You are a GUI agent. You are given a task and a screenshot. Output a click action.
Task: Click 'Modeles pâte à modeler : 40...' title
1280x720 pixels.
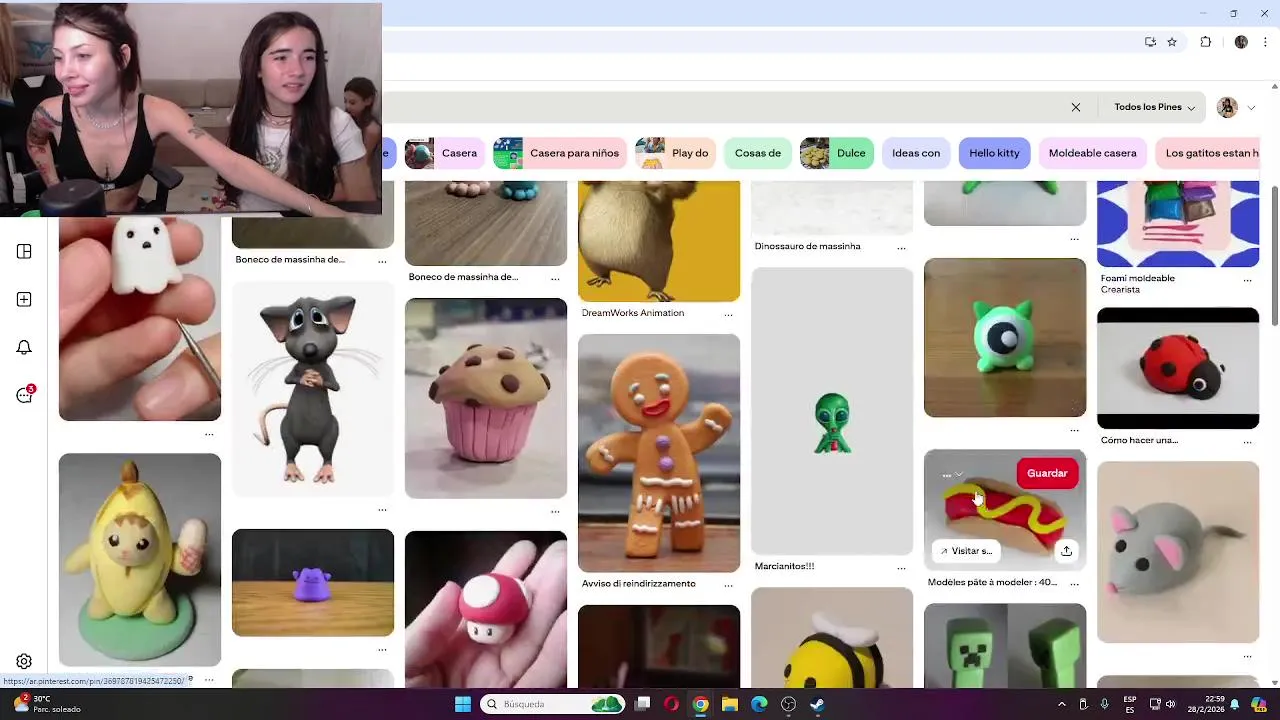(x=992, y=582)
